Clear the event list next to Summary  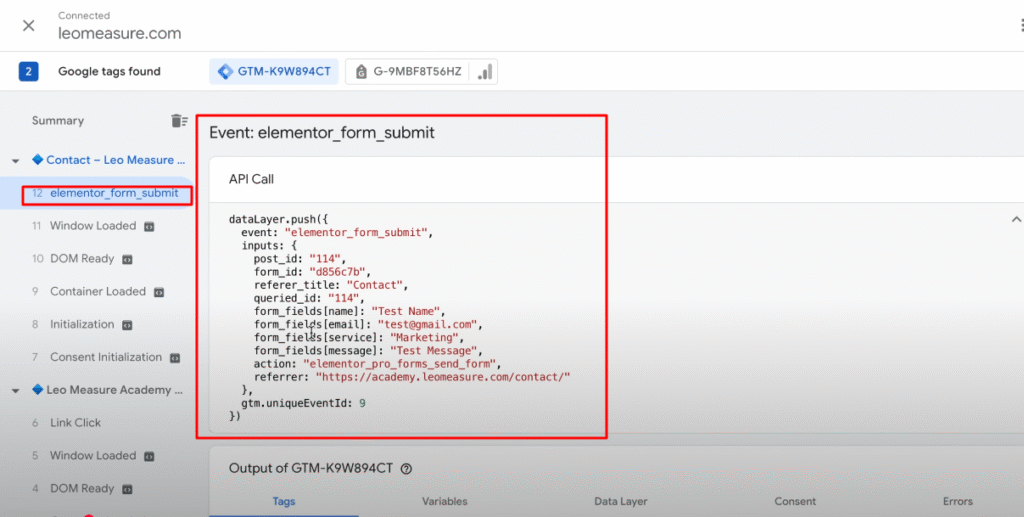pos(179,121)
